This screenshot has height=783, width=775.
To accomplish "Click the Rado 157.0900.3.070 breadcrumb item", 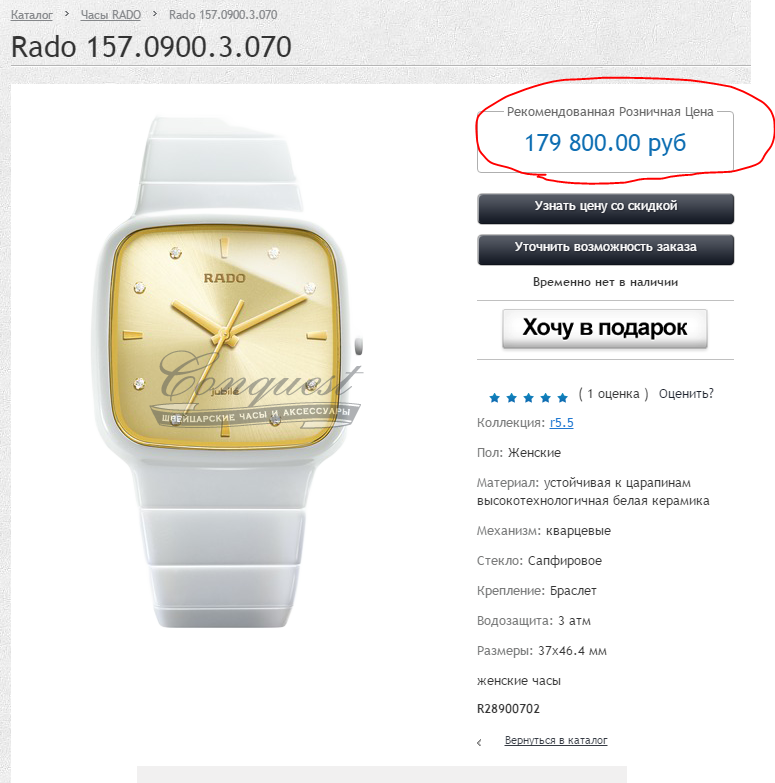I will click(223, 15).
